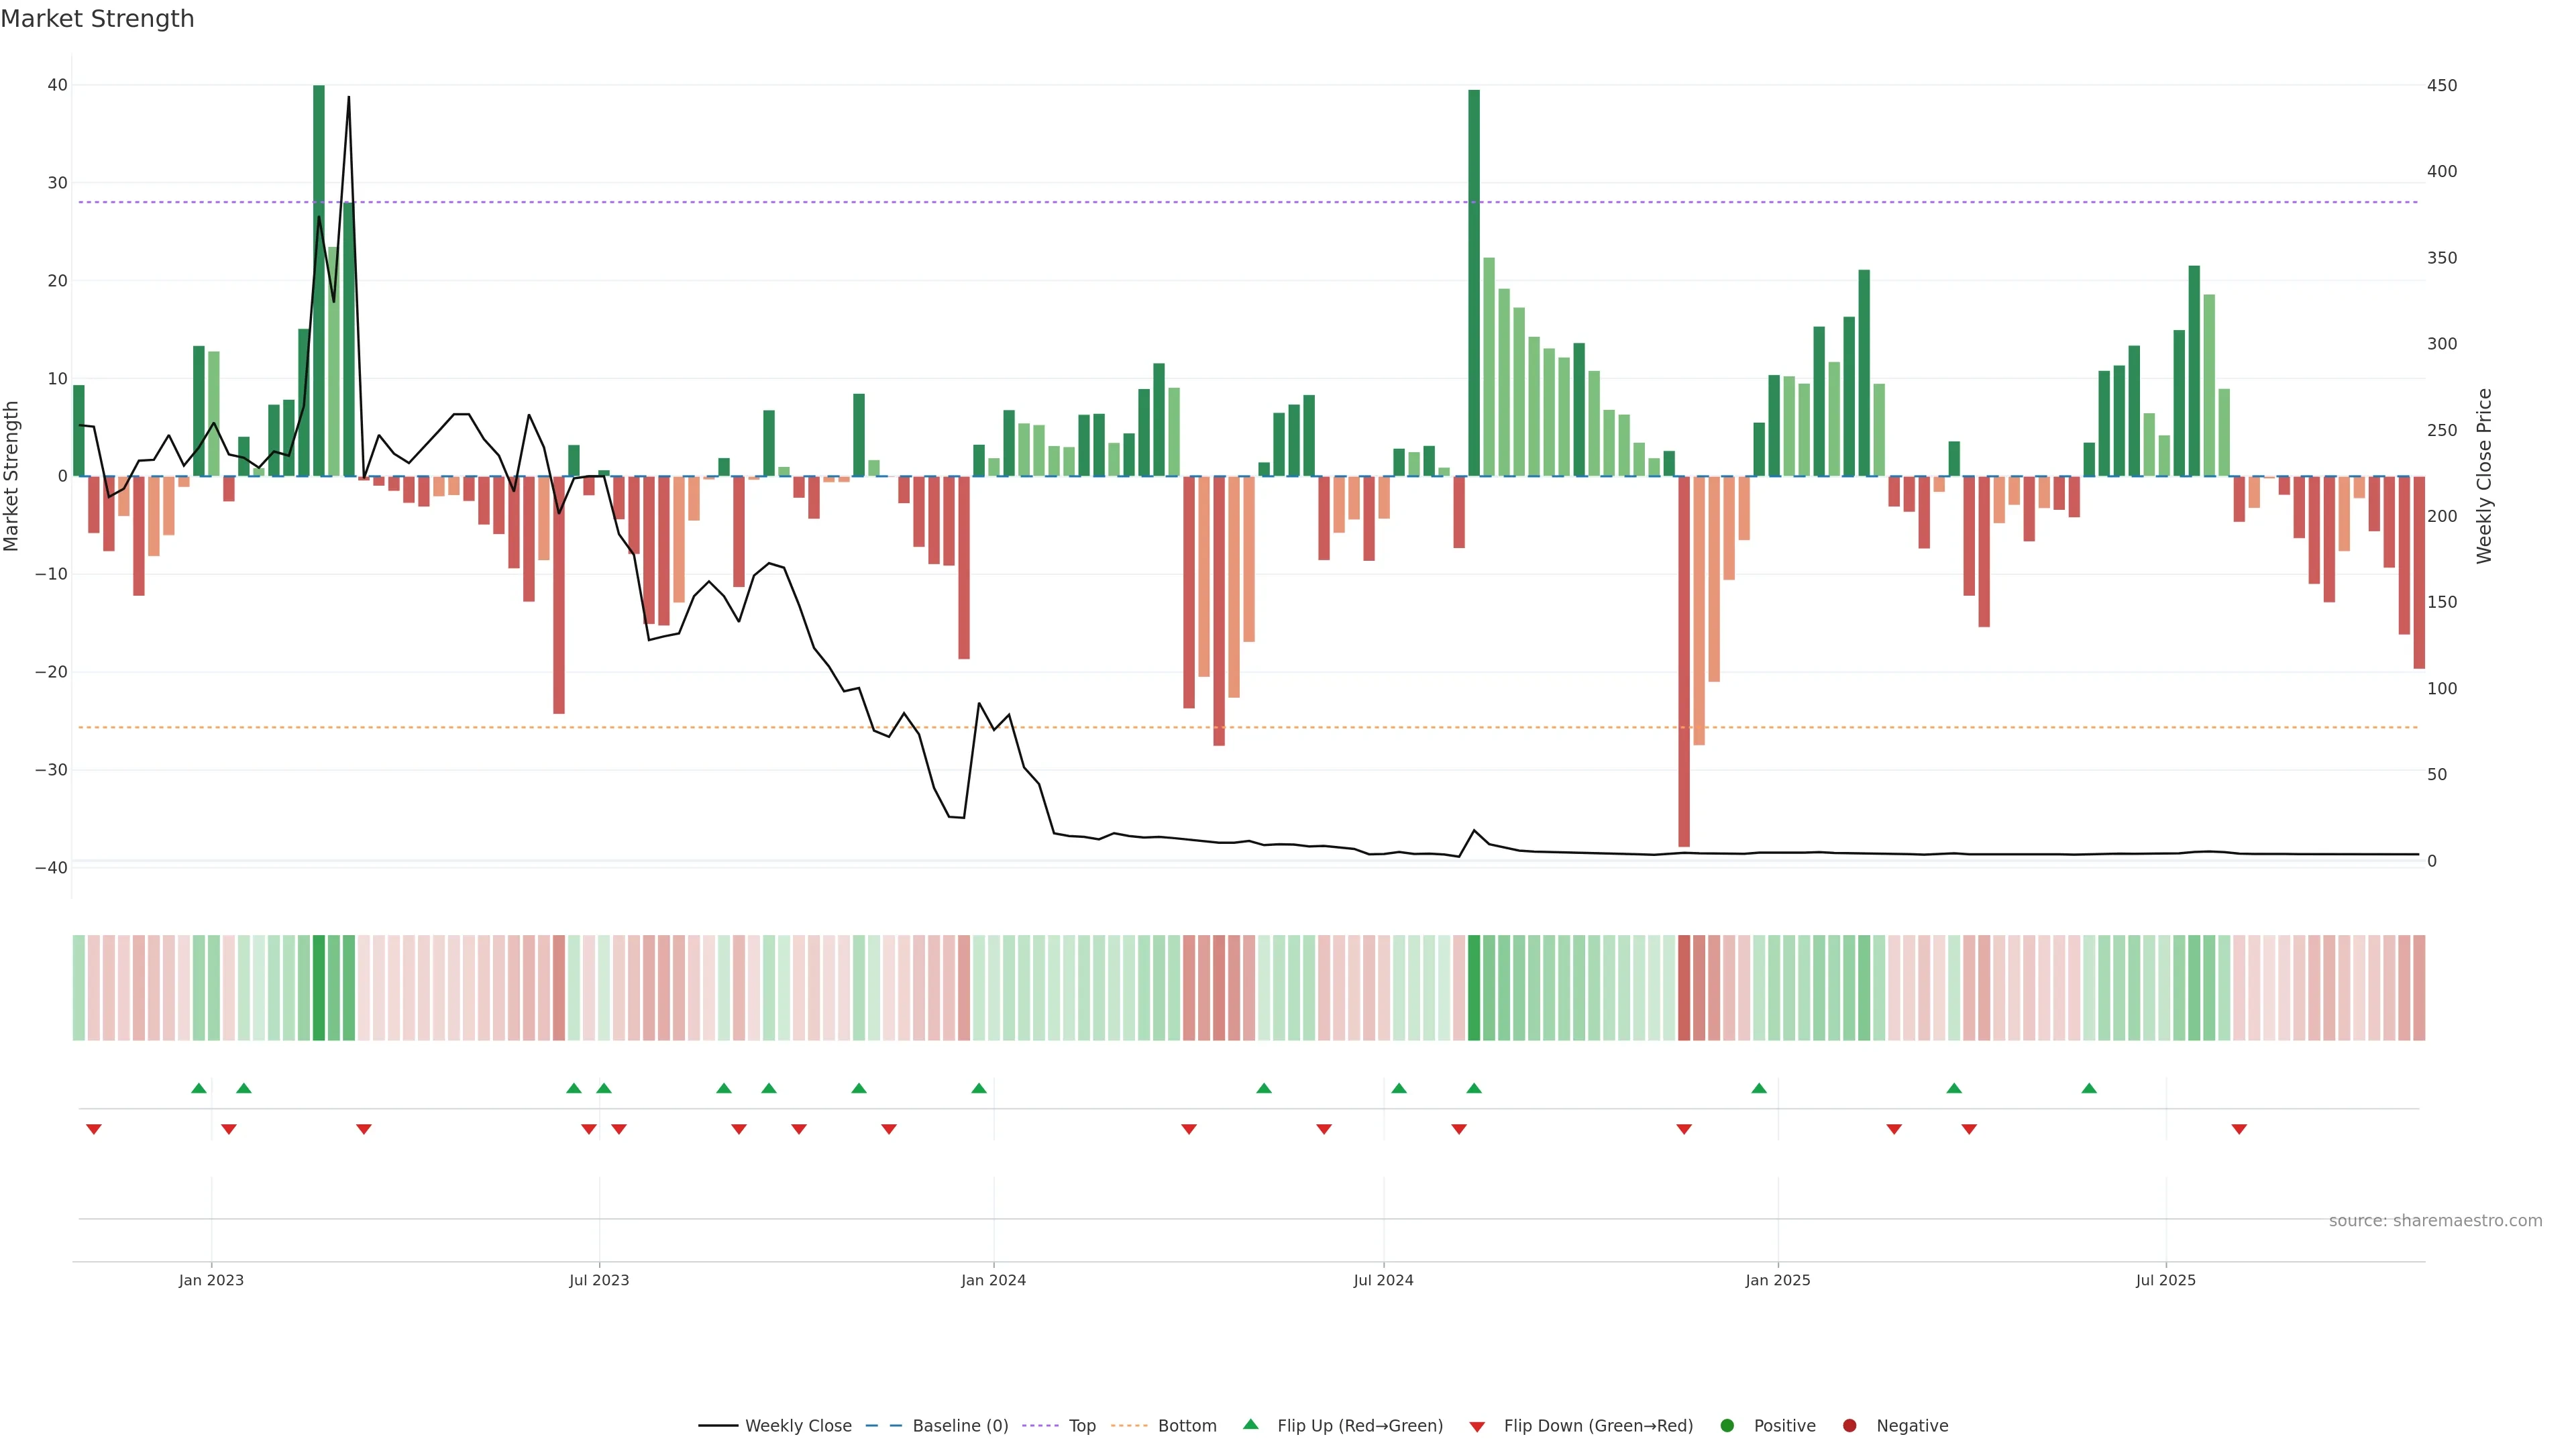
Task: Click the Flip Down red triangle legend icon
Action: click(1477, 1427)
